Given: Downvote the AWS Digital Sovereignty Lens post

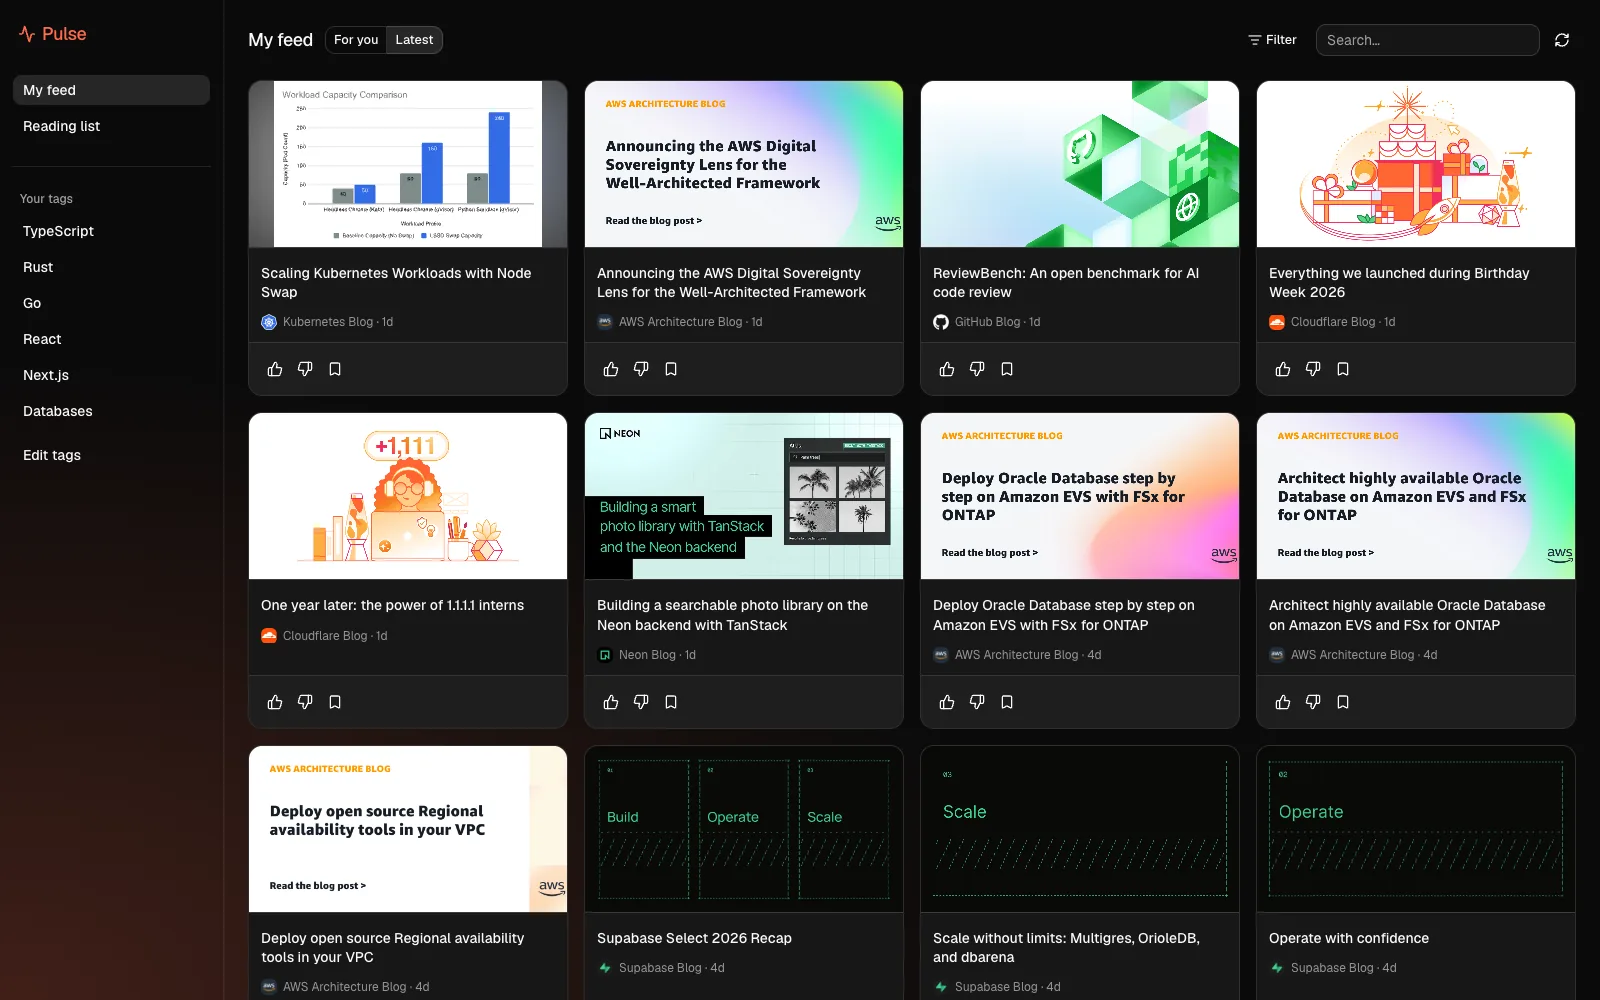Looking at the screenshot, I should pos(641,369).
